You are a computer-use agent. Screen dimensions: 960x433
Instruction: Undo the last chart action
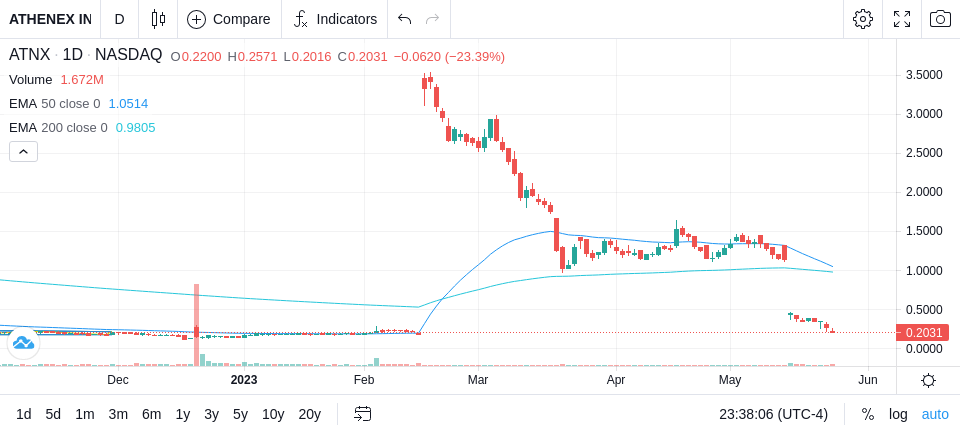pos(404,19)
